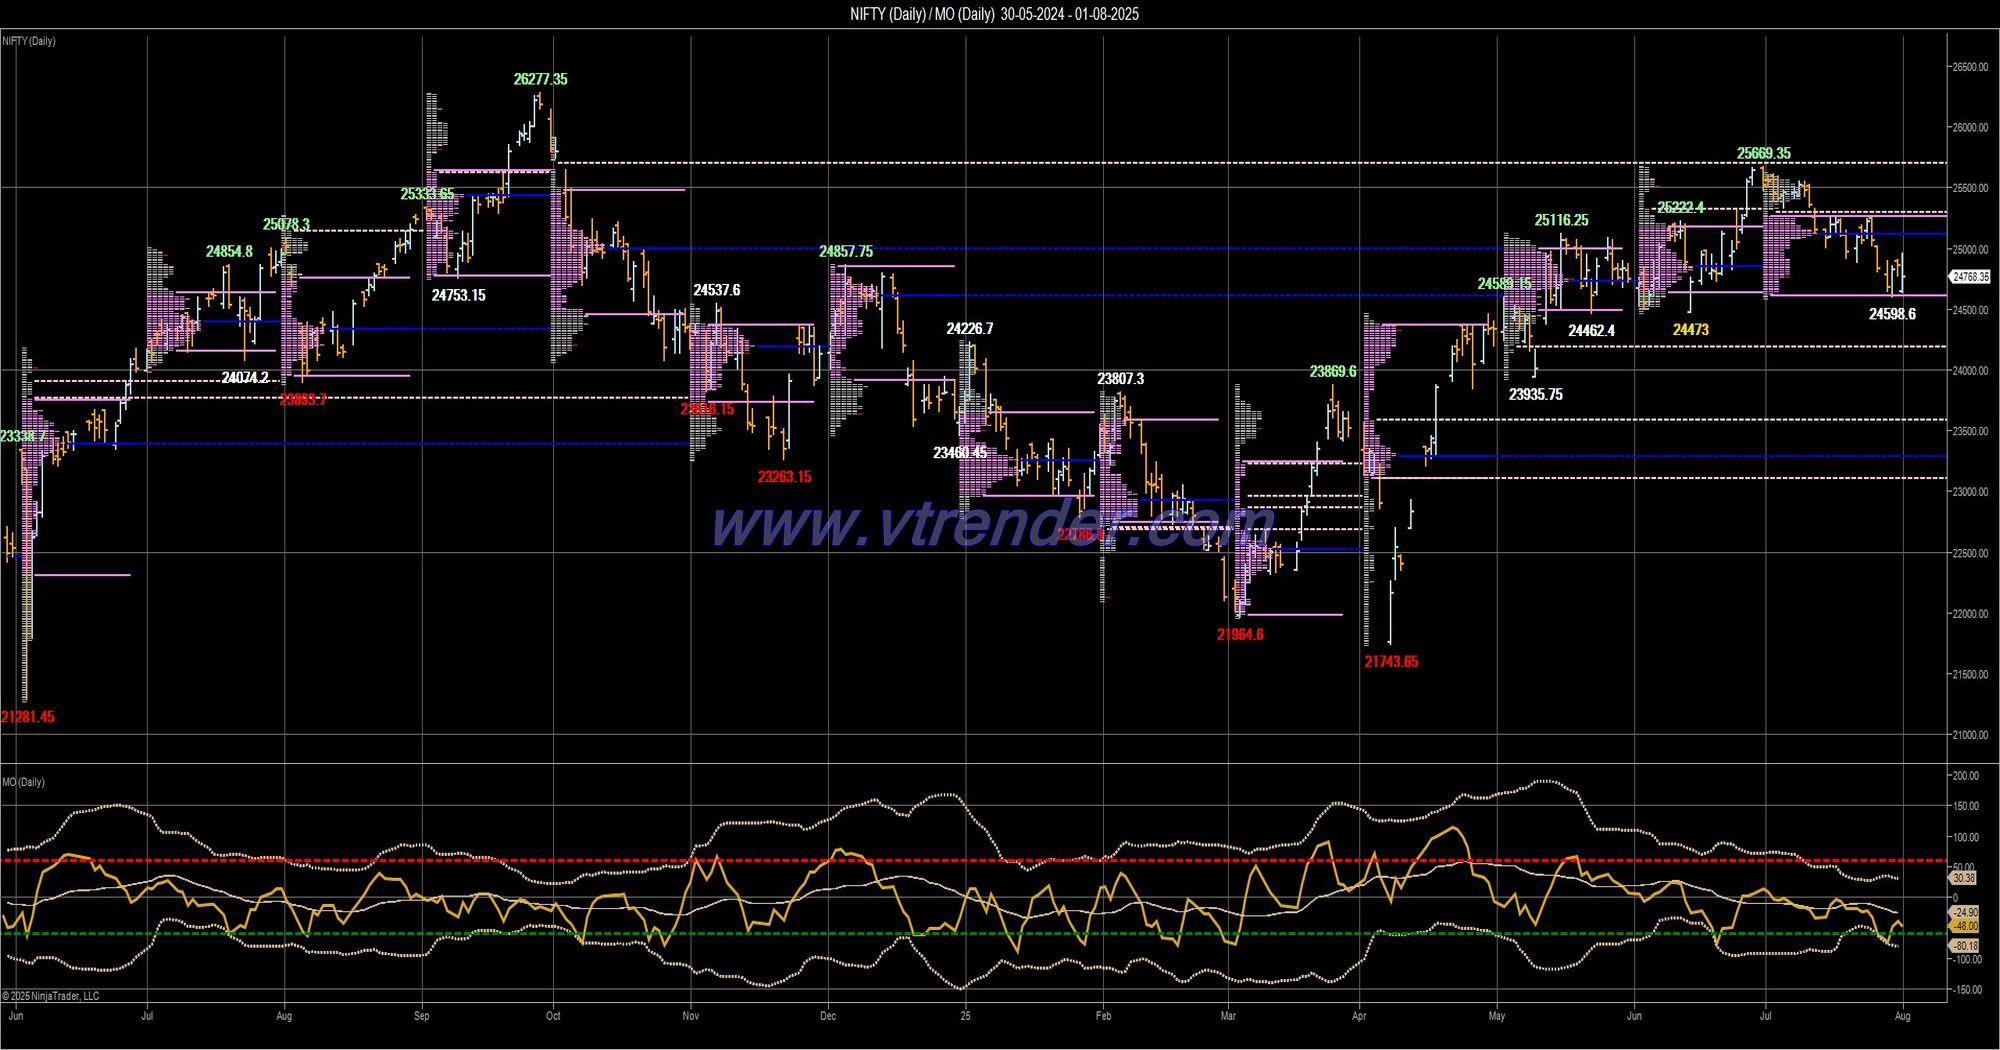The height and width of the screenshot is (1050, 2000).
Task: Click the 150.00 indicator axis label
Action: tap(1965, 806)
